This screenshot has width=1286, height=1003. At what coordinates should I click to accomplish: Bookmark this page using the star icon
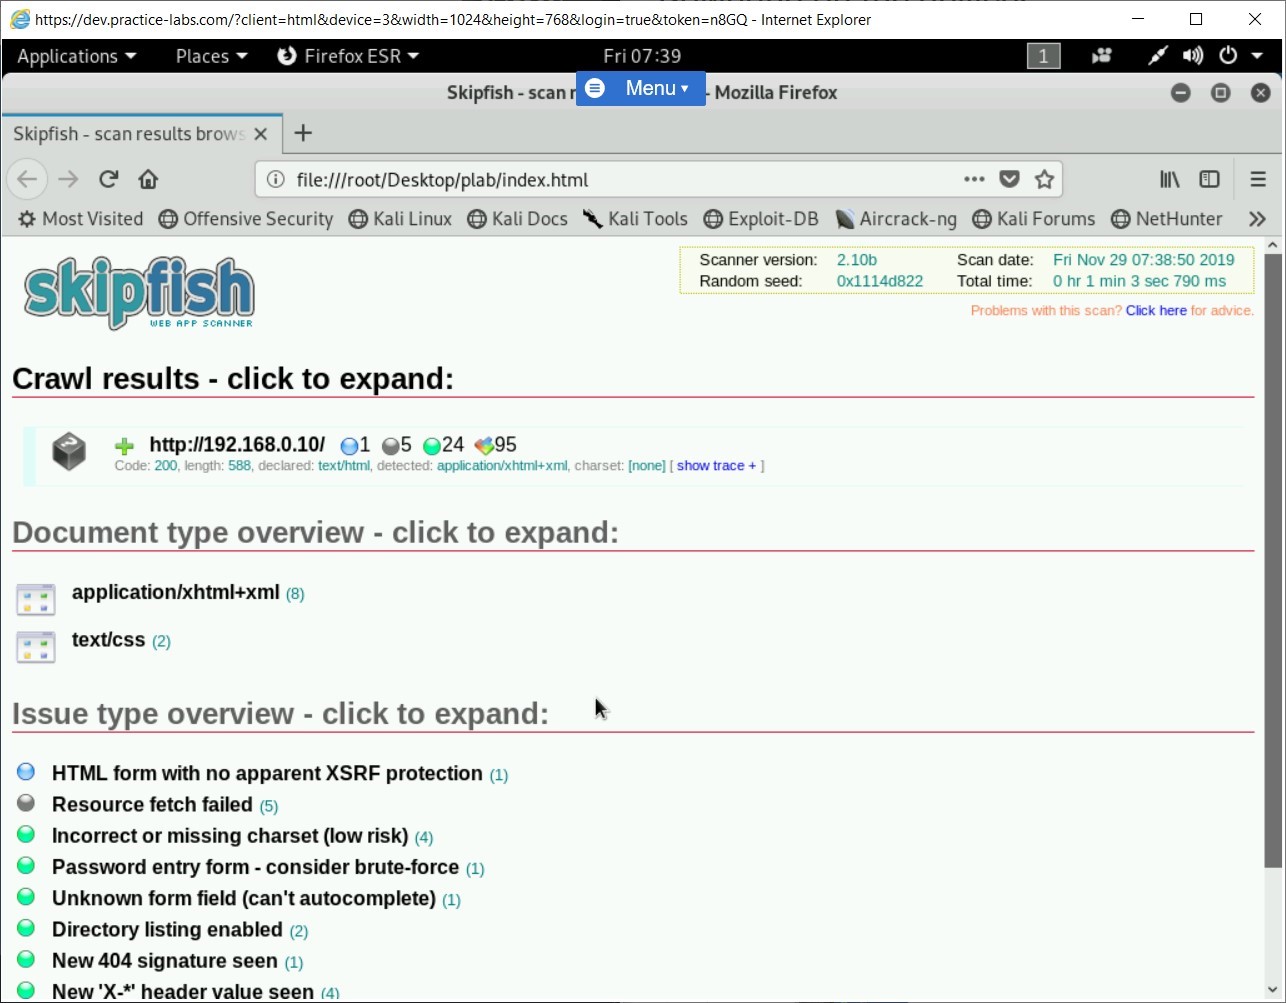(1044, 179)
